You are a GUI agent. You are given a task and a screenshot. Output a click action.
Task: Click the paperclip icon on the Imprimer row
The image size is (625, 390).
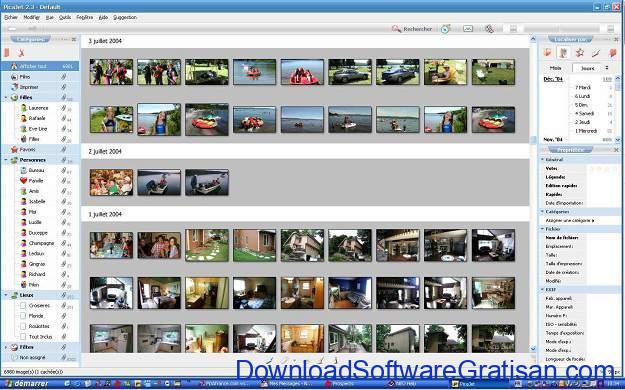[x=64, y=87]
